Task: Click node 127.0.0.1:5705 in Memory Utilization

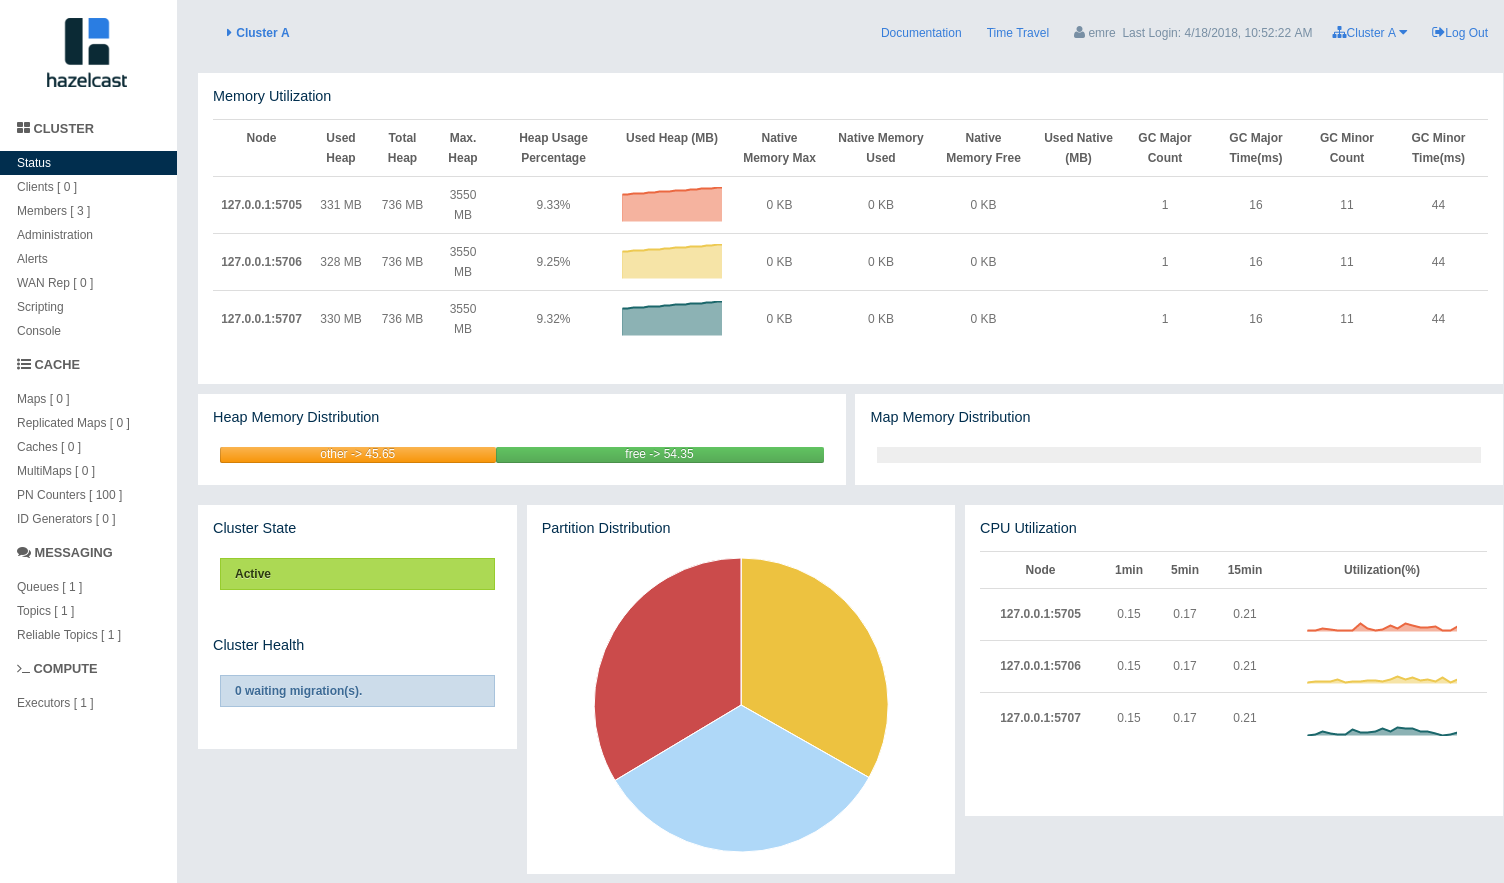Action: (261, 205)
